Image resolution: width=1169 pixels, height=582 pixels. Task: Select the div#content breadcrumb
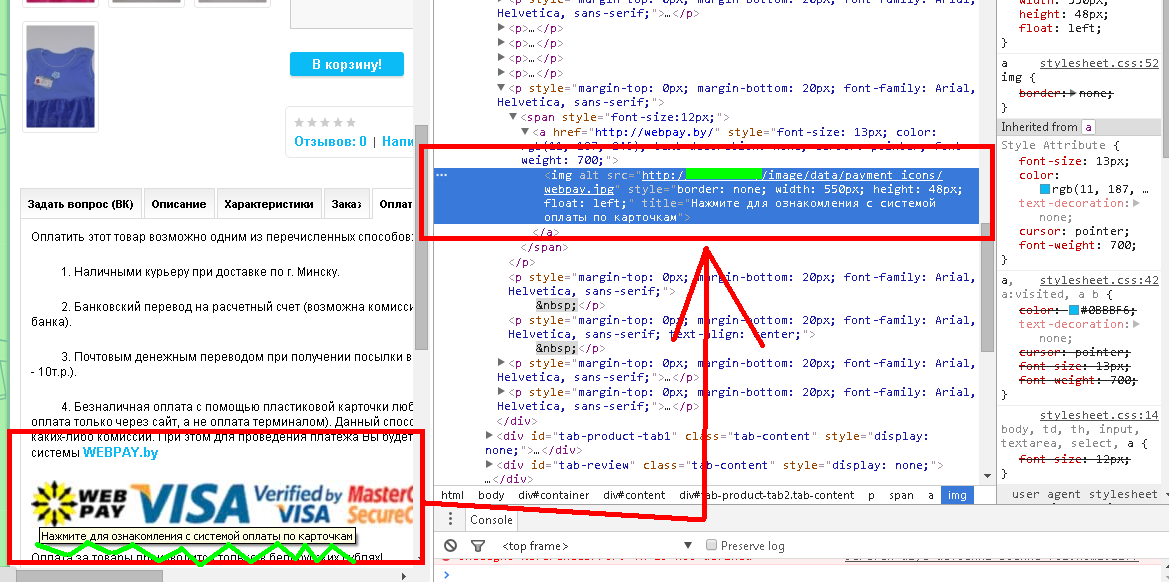click(x=634, y=495)
